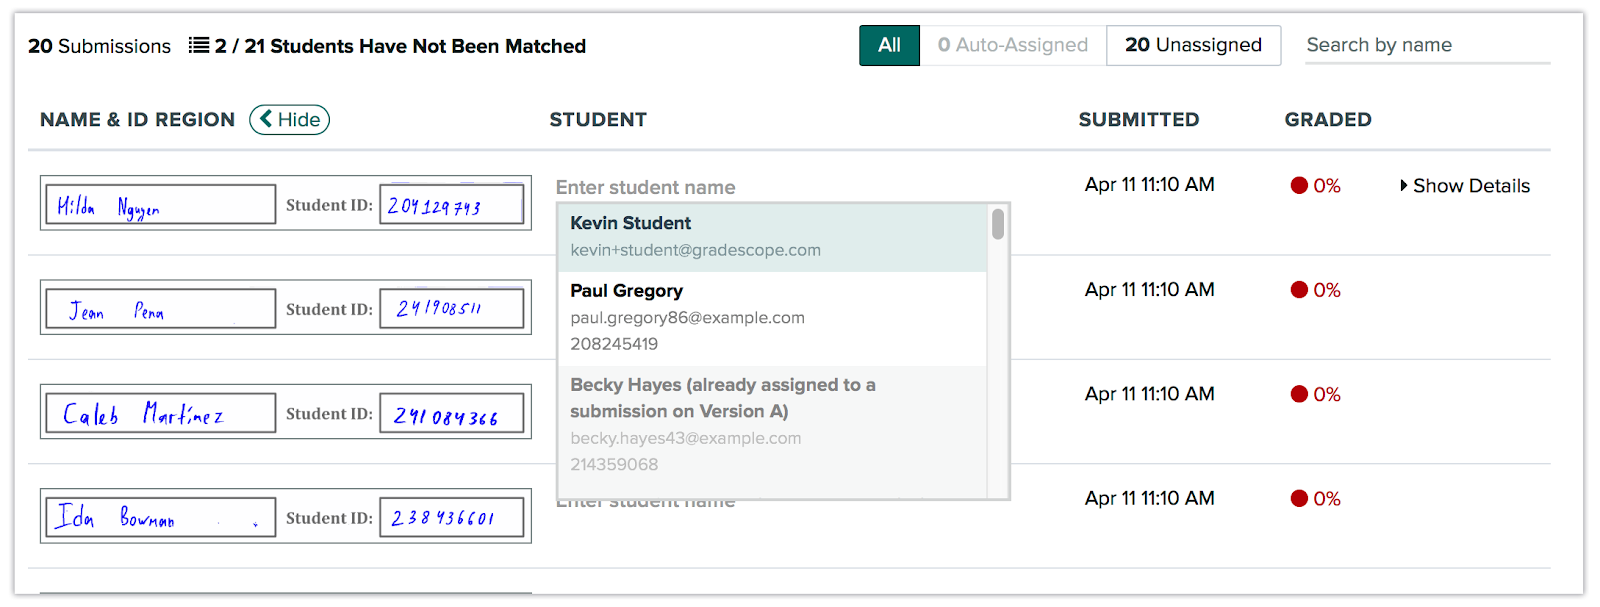This screenshot has width=1600, height=607.
Task: Select the All filter tab
Action: click(x=889, y=46)
